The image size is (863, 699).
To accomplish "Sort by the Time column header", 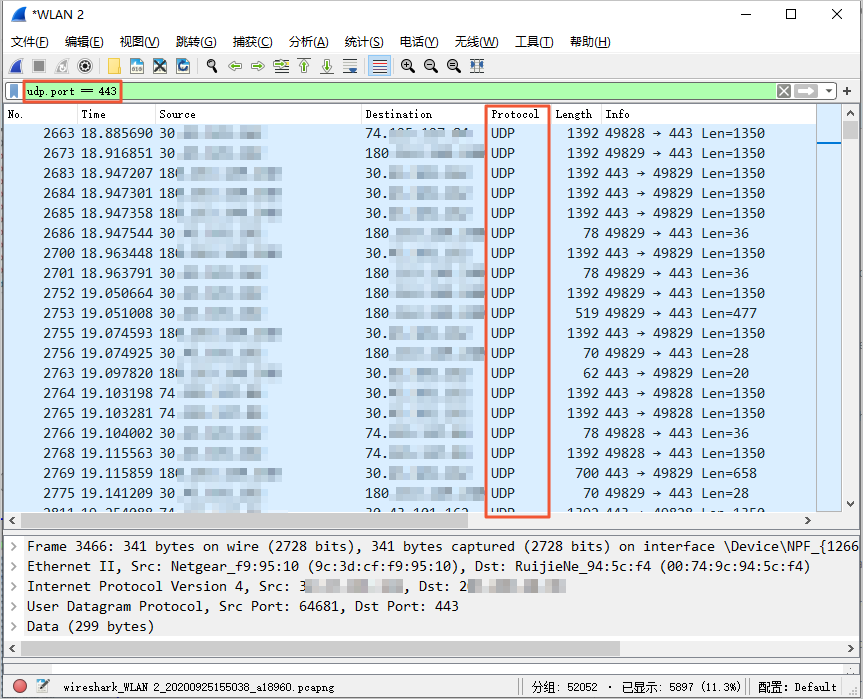I will pyautogui.click(x=116, y=114).
